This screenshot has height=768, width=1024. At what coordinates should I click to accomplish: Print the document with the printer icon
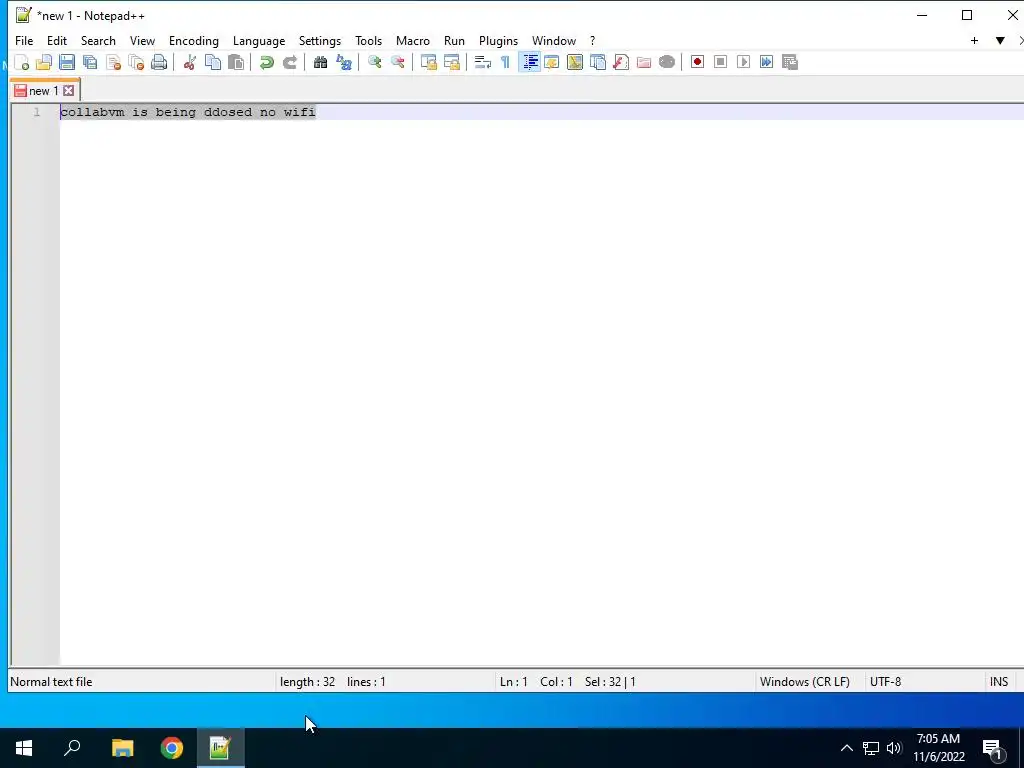tap(159, 62)
